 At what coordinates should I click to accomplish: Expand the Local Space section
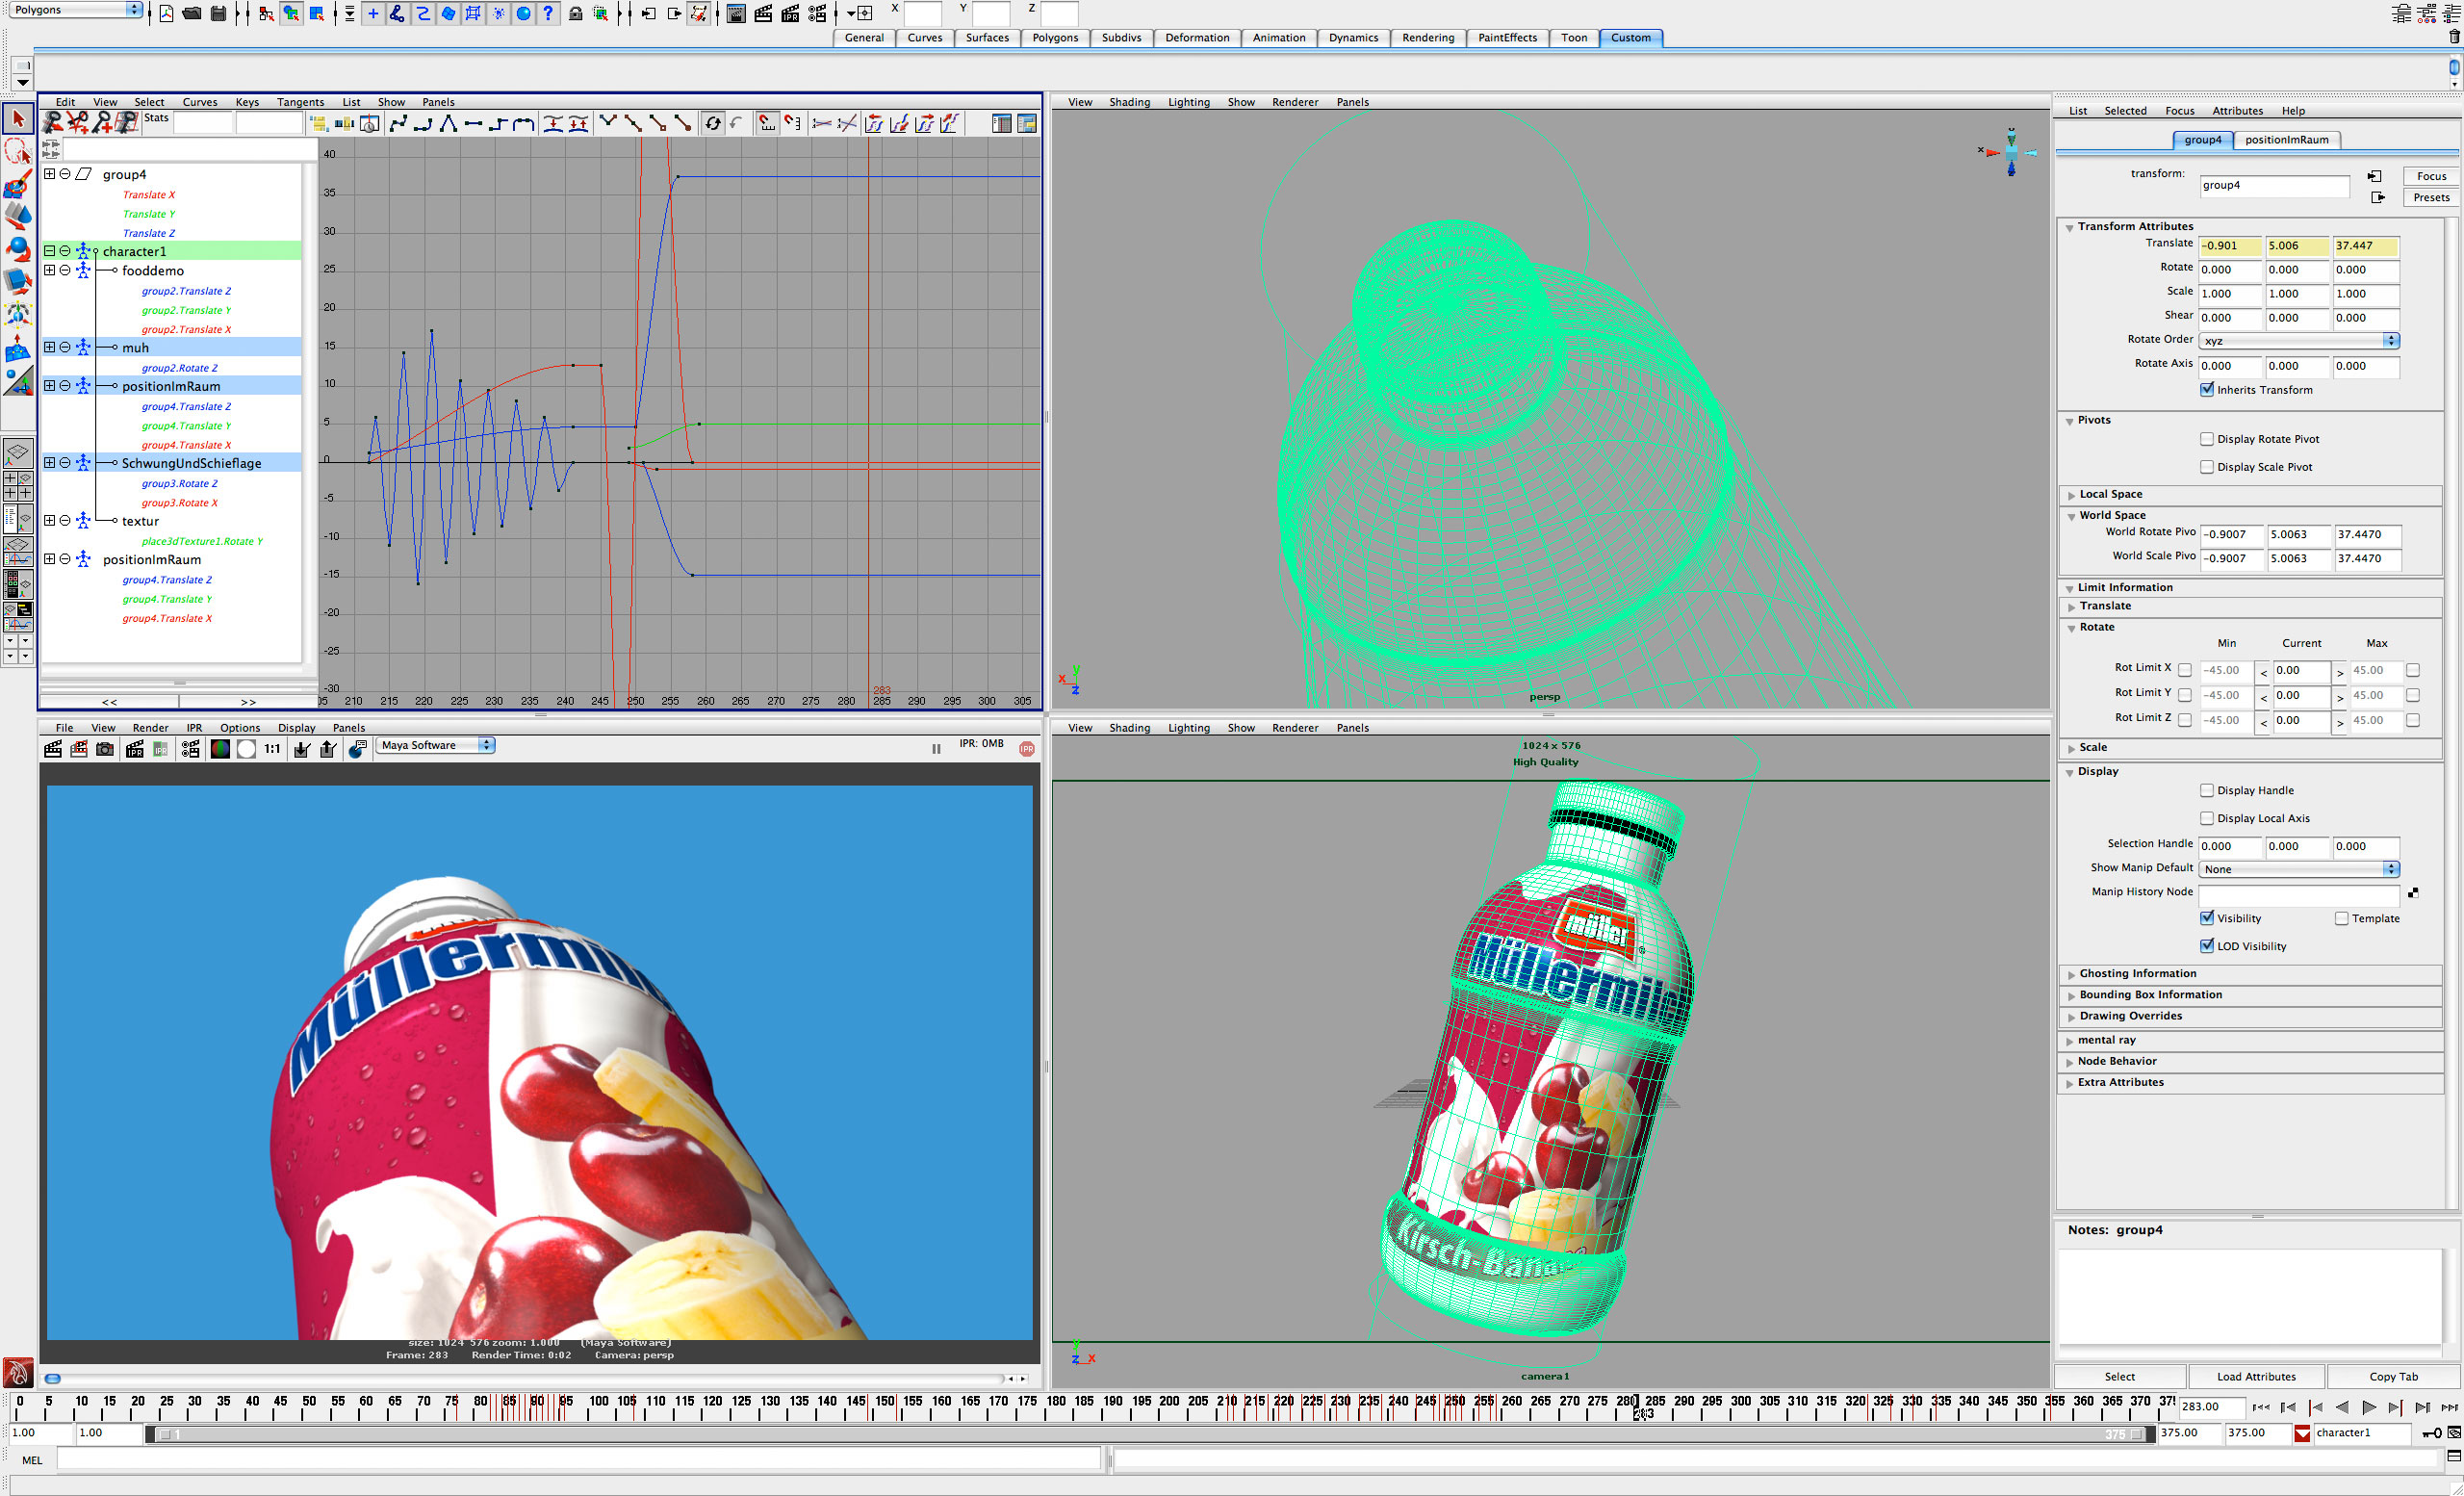pos(2071,496)
